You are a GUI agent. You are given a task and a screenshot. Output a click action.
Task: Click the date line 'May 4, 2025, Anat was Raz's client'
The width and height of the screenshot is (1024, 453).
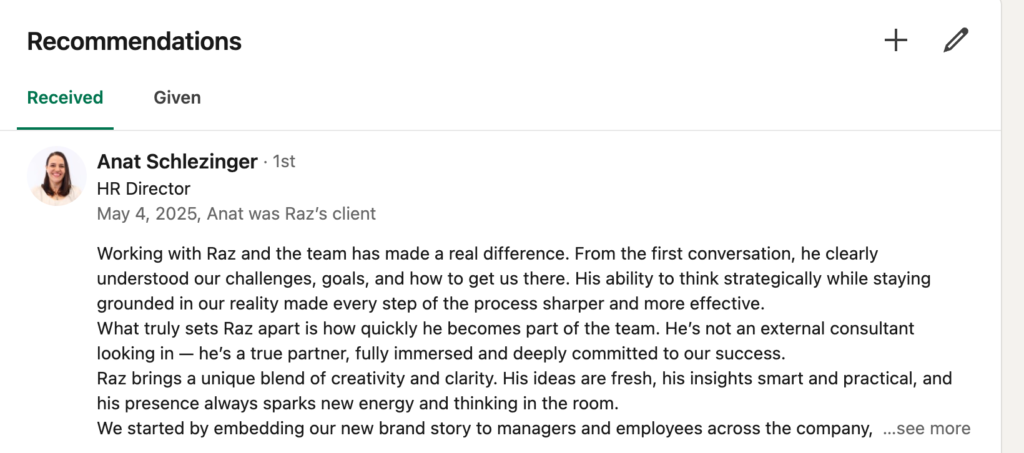point(236,214)
